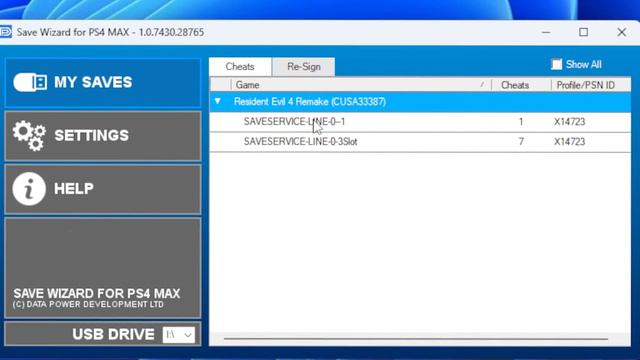Image resolution: width=640 pixels, height=360 pixels.
Task: Open the SETTINGS panel
Action: [x=103, y=136]
